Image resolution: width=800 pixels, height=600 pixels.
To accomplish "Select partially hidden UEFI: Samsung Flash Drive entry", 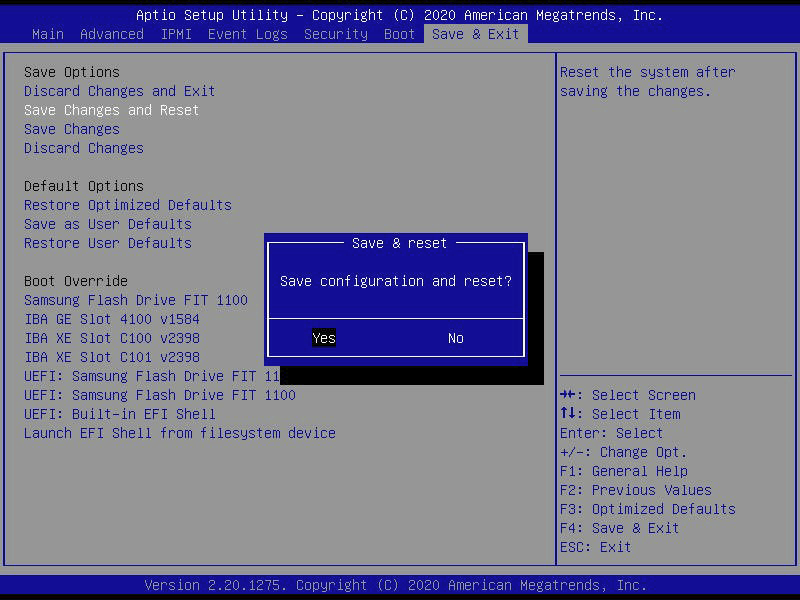I will 152,376.
